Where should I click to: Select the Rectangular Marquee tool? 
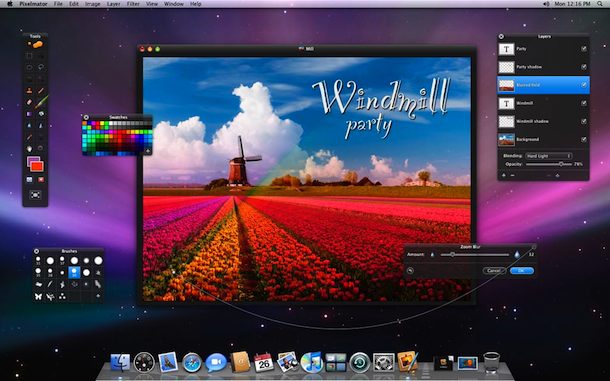pos(29,56)
